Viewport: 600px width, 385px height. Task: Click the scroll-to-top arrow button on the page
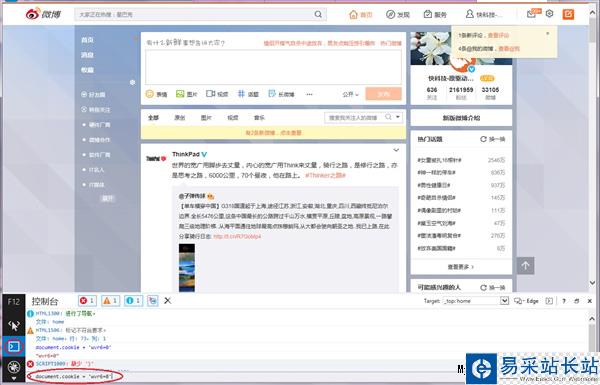(525, 265)
